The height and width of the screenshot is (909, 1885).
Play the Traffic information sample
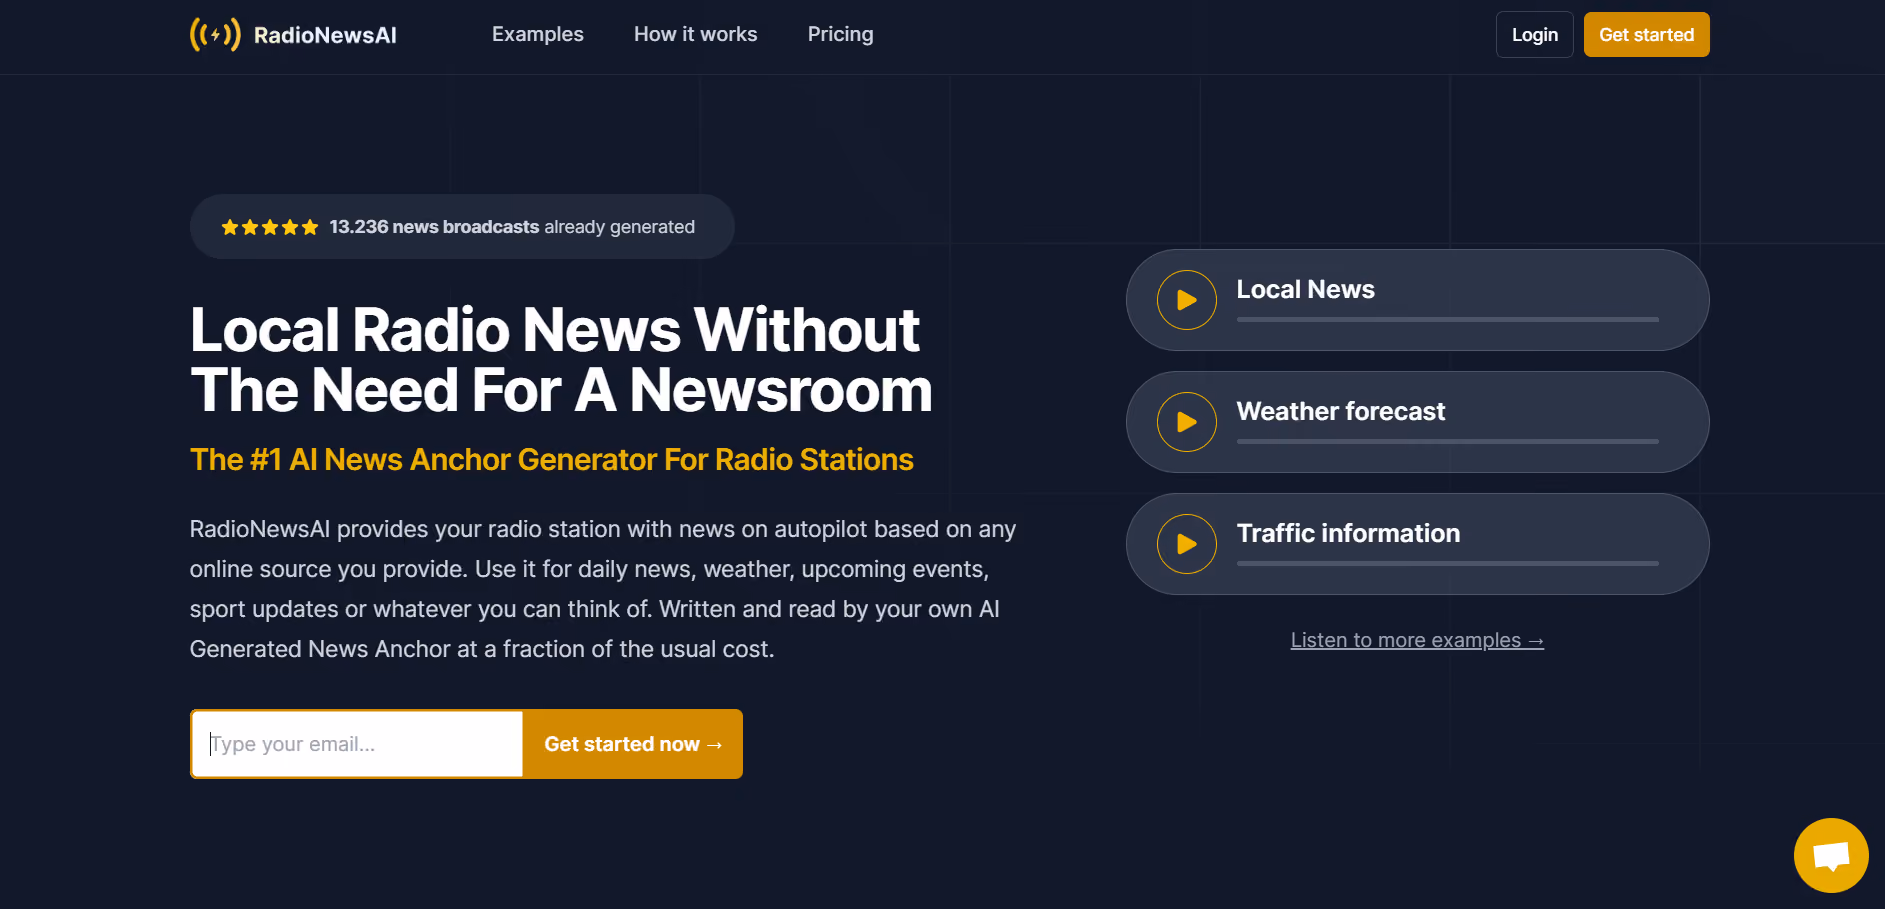tap(1187, 544)
